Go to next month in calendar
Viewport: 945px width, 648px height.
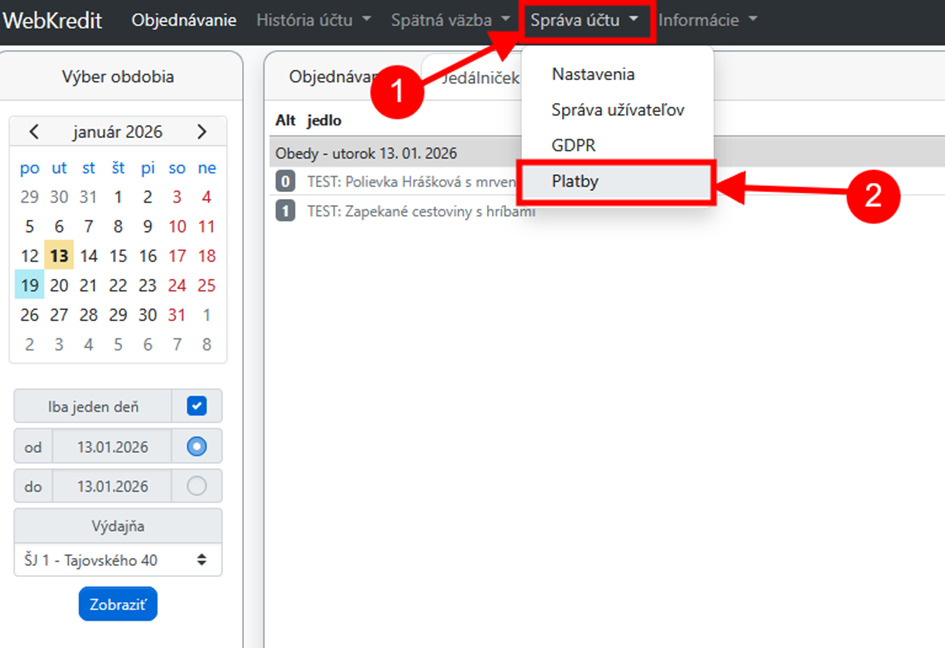tap(202, 132)
